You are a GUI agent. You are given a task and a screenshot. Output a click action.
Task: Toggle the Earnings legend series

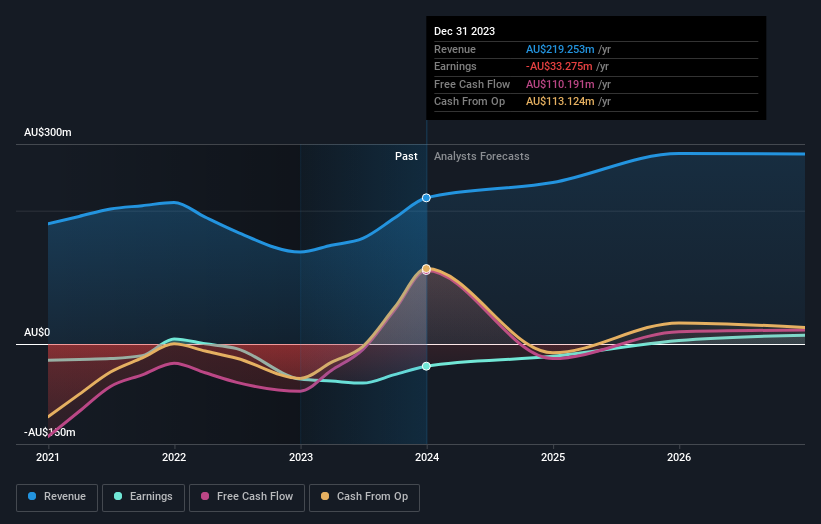pyautogui.click(x=143, y=497)
